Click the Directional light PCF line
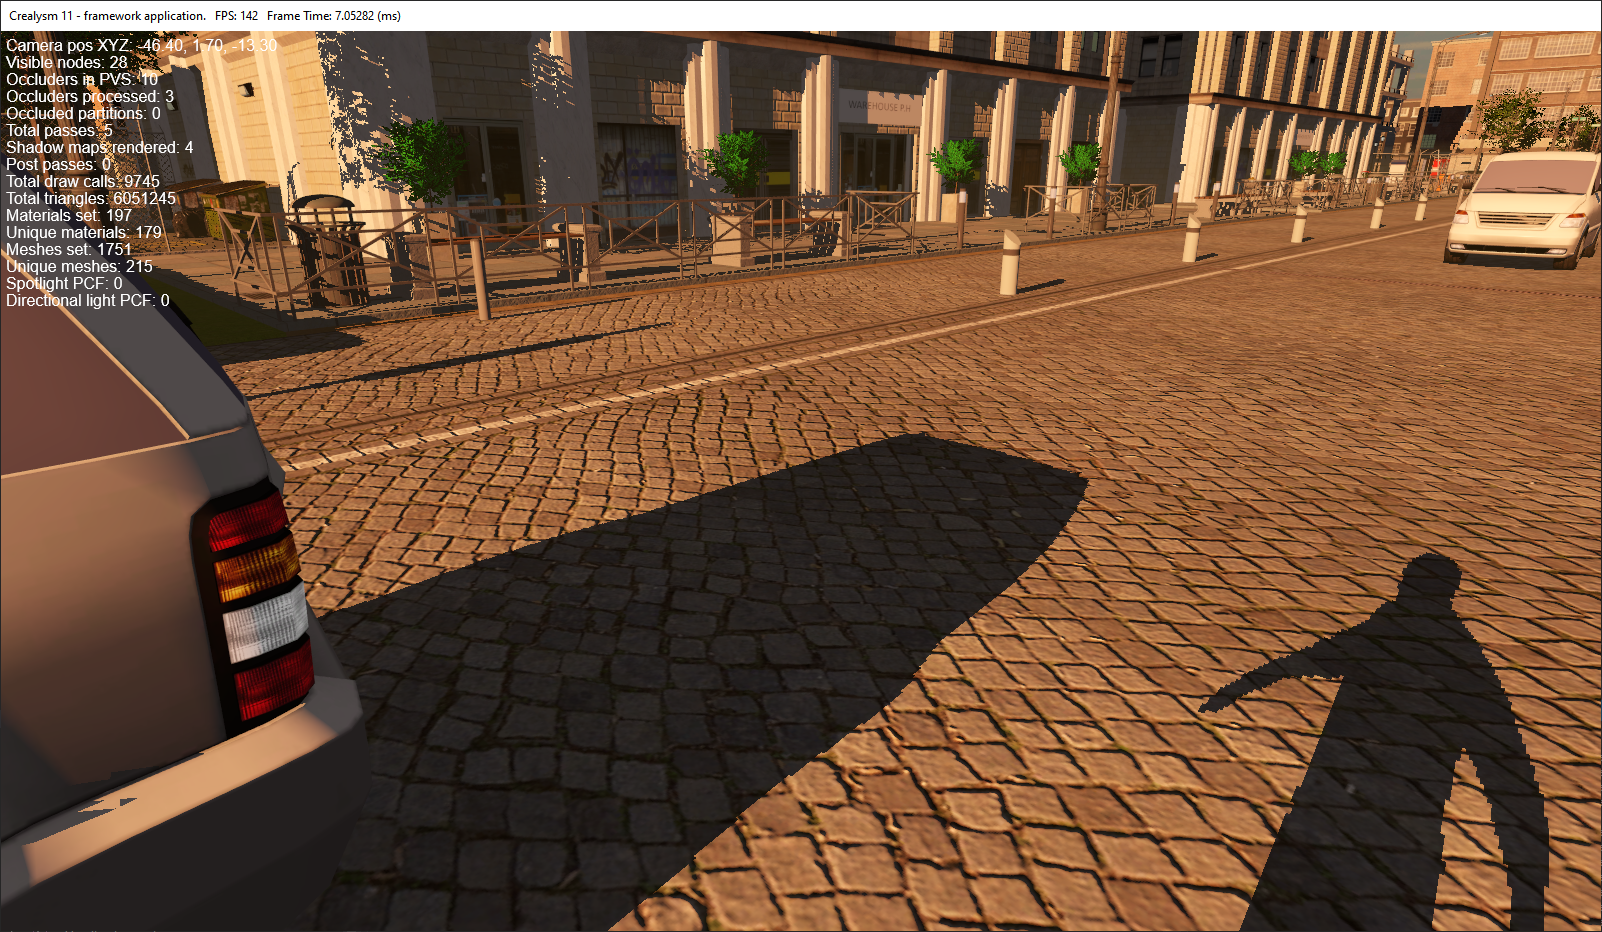The image size is (1602, 932). pos(88,301)
